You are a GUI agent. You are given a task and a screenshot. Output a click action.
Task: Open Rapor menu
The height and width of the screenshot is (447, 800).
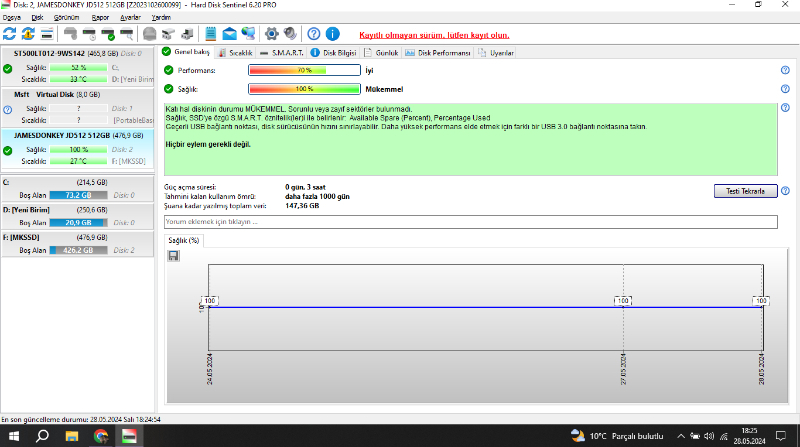pos(100,17)
